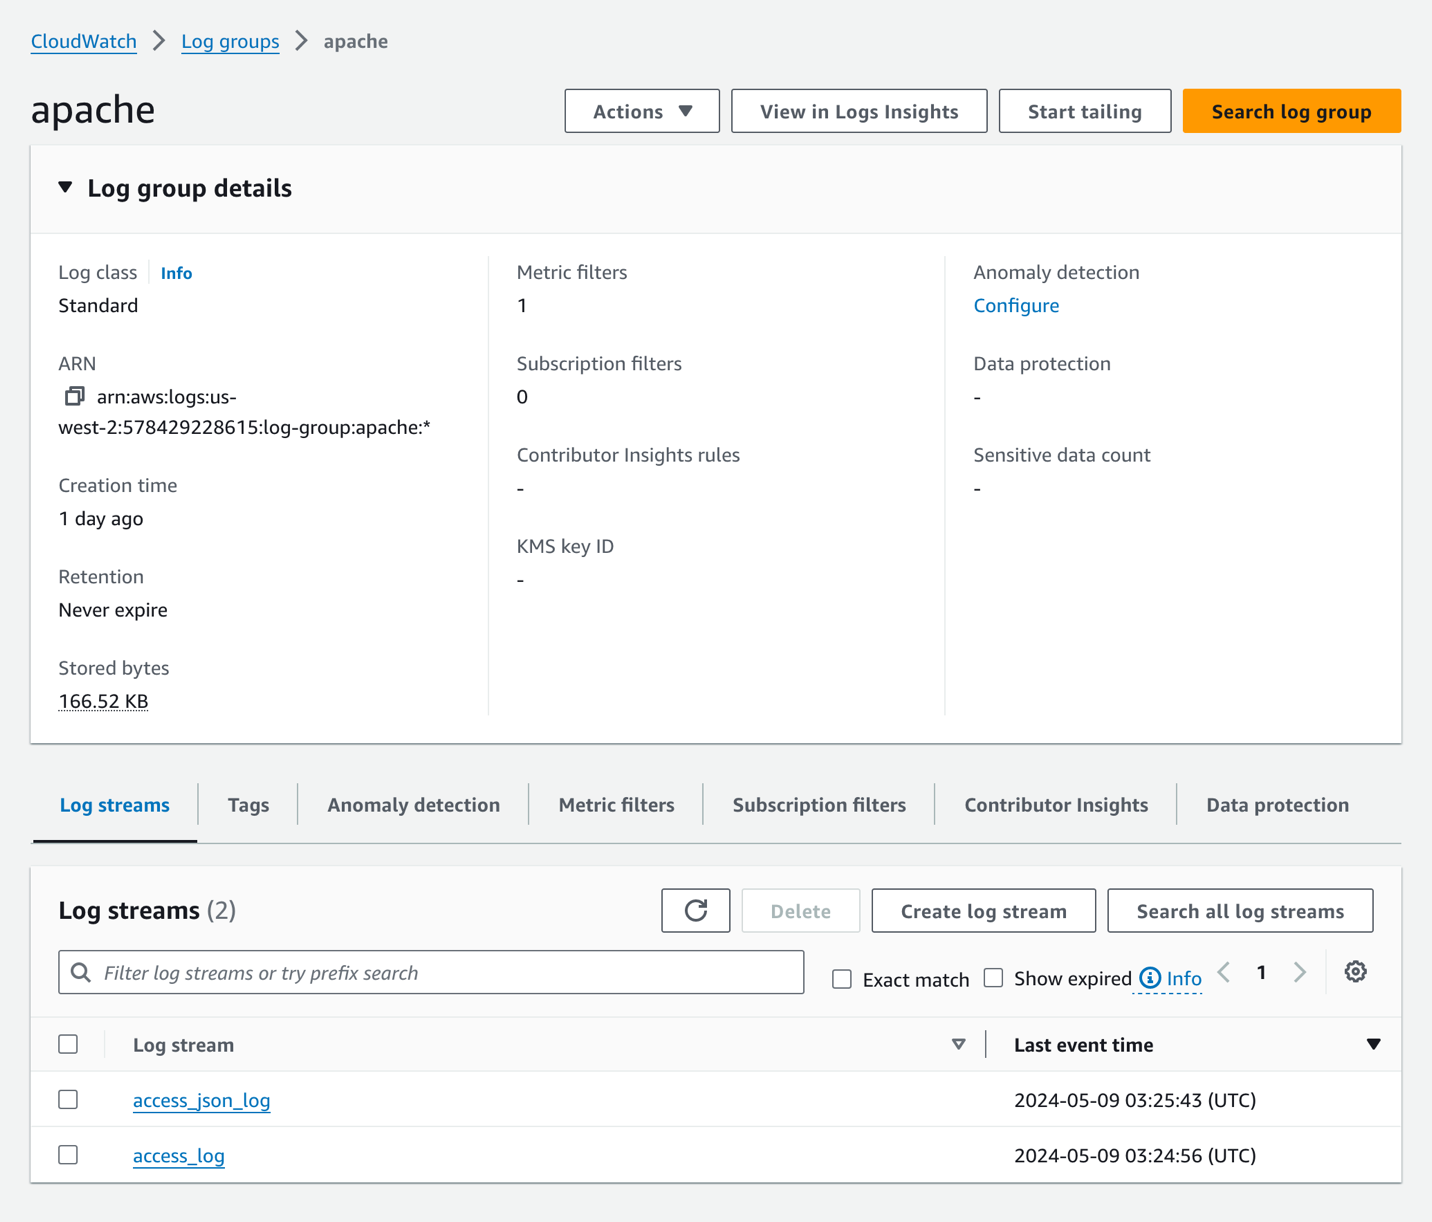Click the search magnifier icon in filter box
The width and height of the screenshot is (1432, 1222).
[81, 973]
